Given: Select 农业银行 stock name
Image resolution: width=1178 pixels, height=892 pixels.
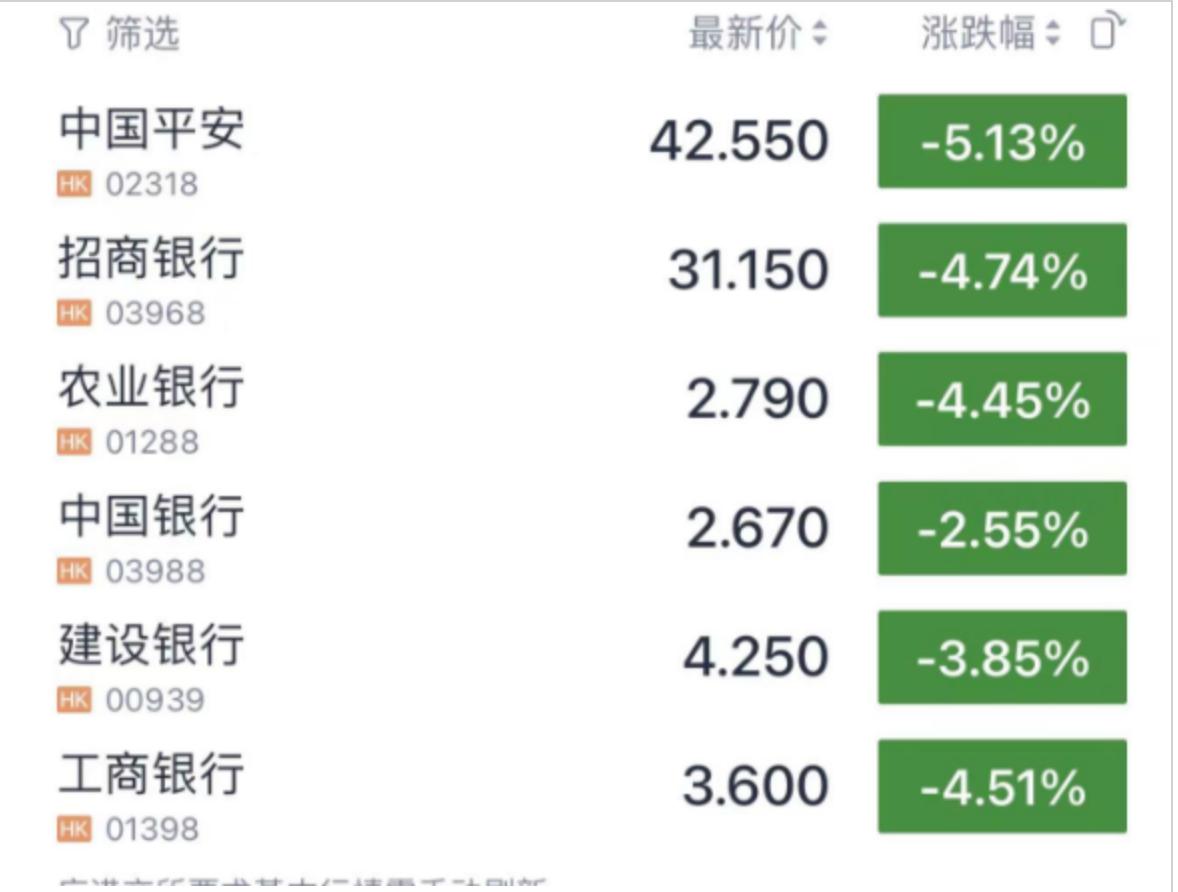Looking at the screenshot, I should pyautogui.click(x=151, y=388).
